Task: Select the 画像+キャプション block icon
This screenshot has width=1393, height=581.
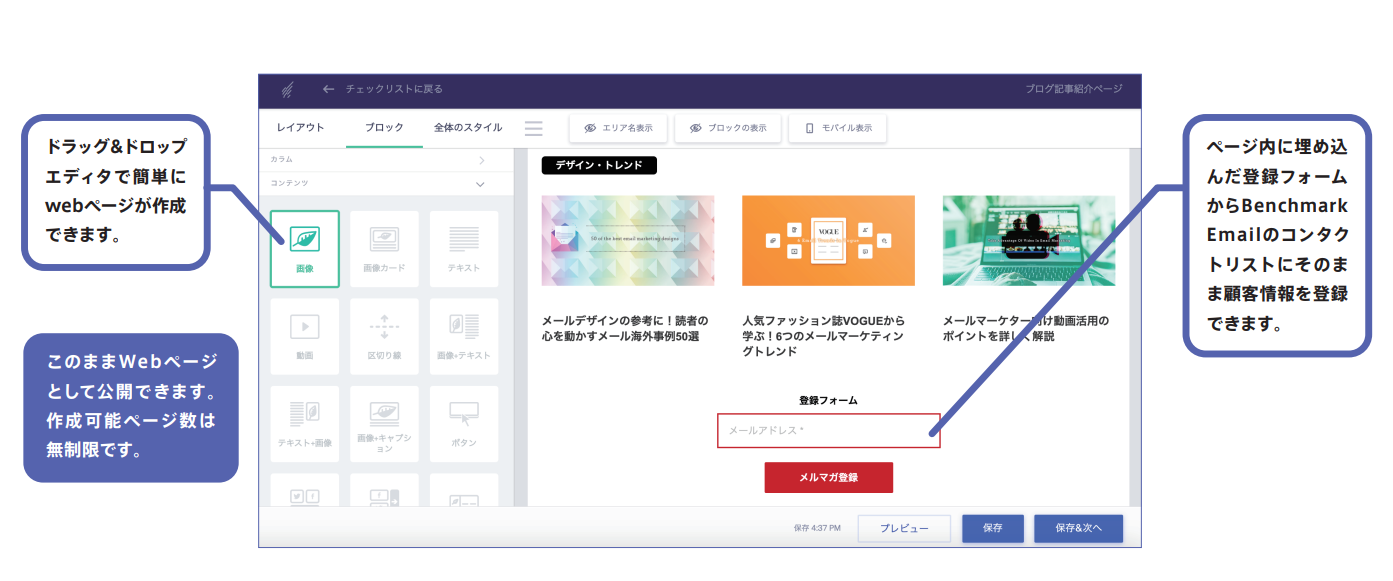Action: (385, 421)
